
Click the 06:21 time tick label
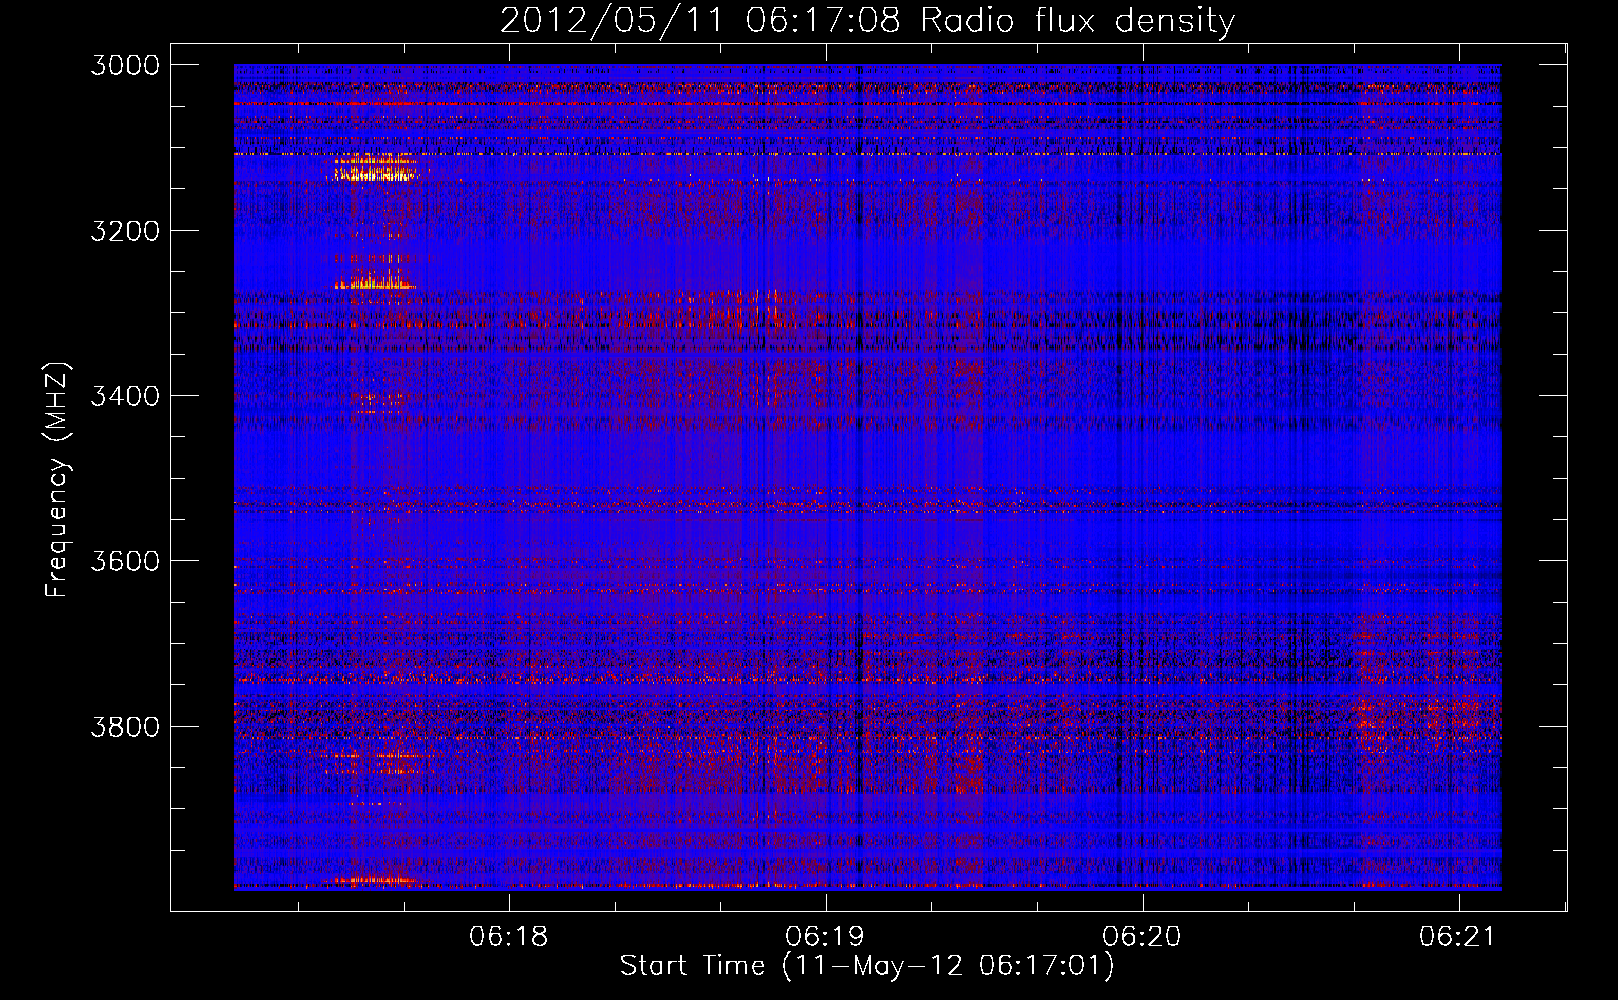point(1458,936)
